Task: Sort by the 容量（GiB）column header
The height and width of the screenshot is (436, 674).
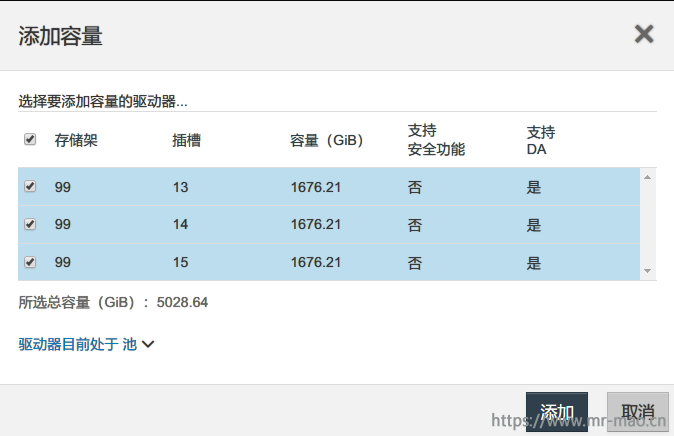Action: pos(326,140)
